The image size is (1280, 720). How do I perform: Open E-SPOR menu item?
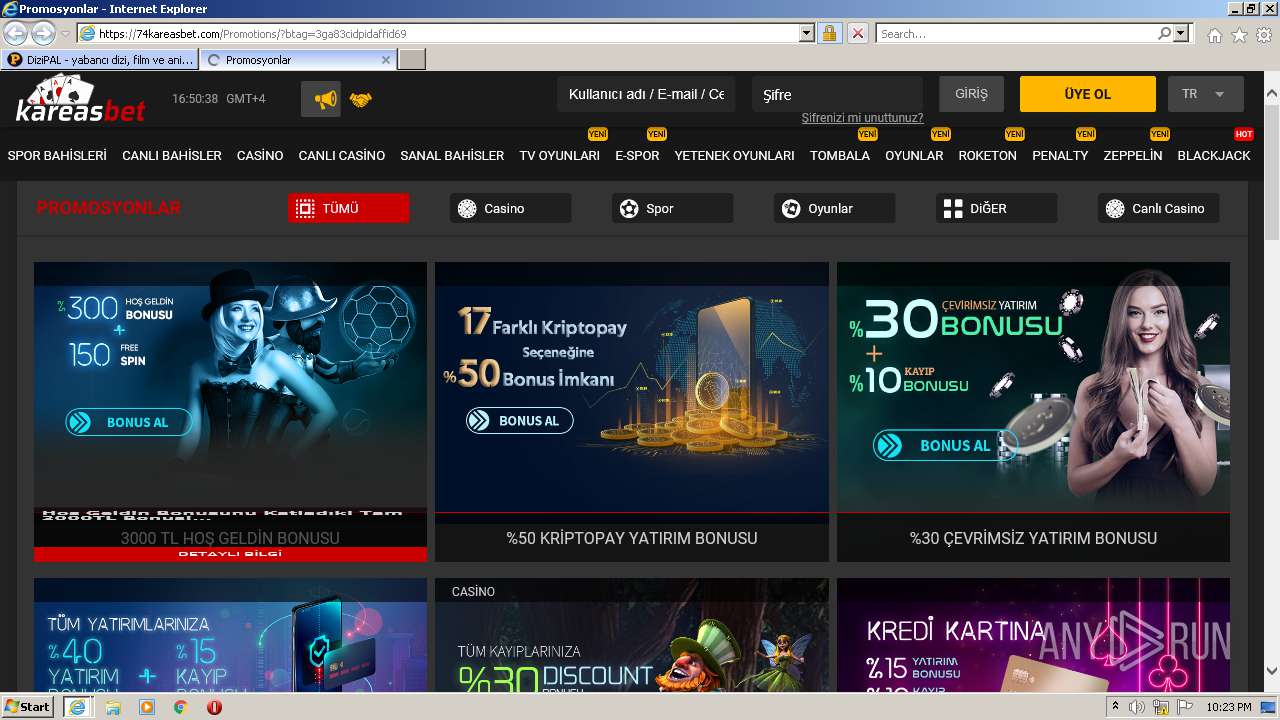[x=637, y=155]
